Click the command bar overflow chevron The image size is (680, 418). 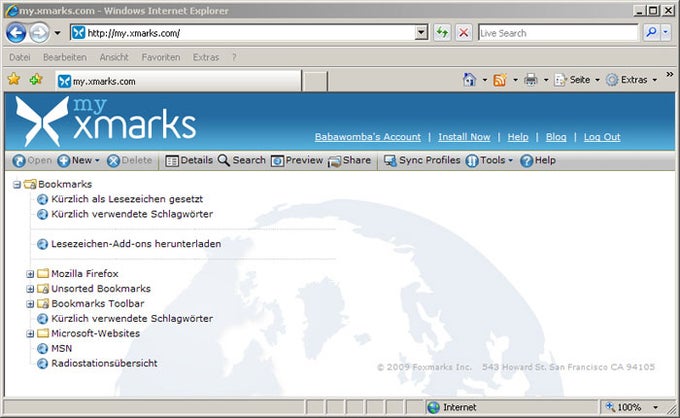tap(670, 75)
